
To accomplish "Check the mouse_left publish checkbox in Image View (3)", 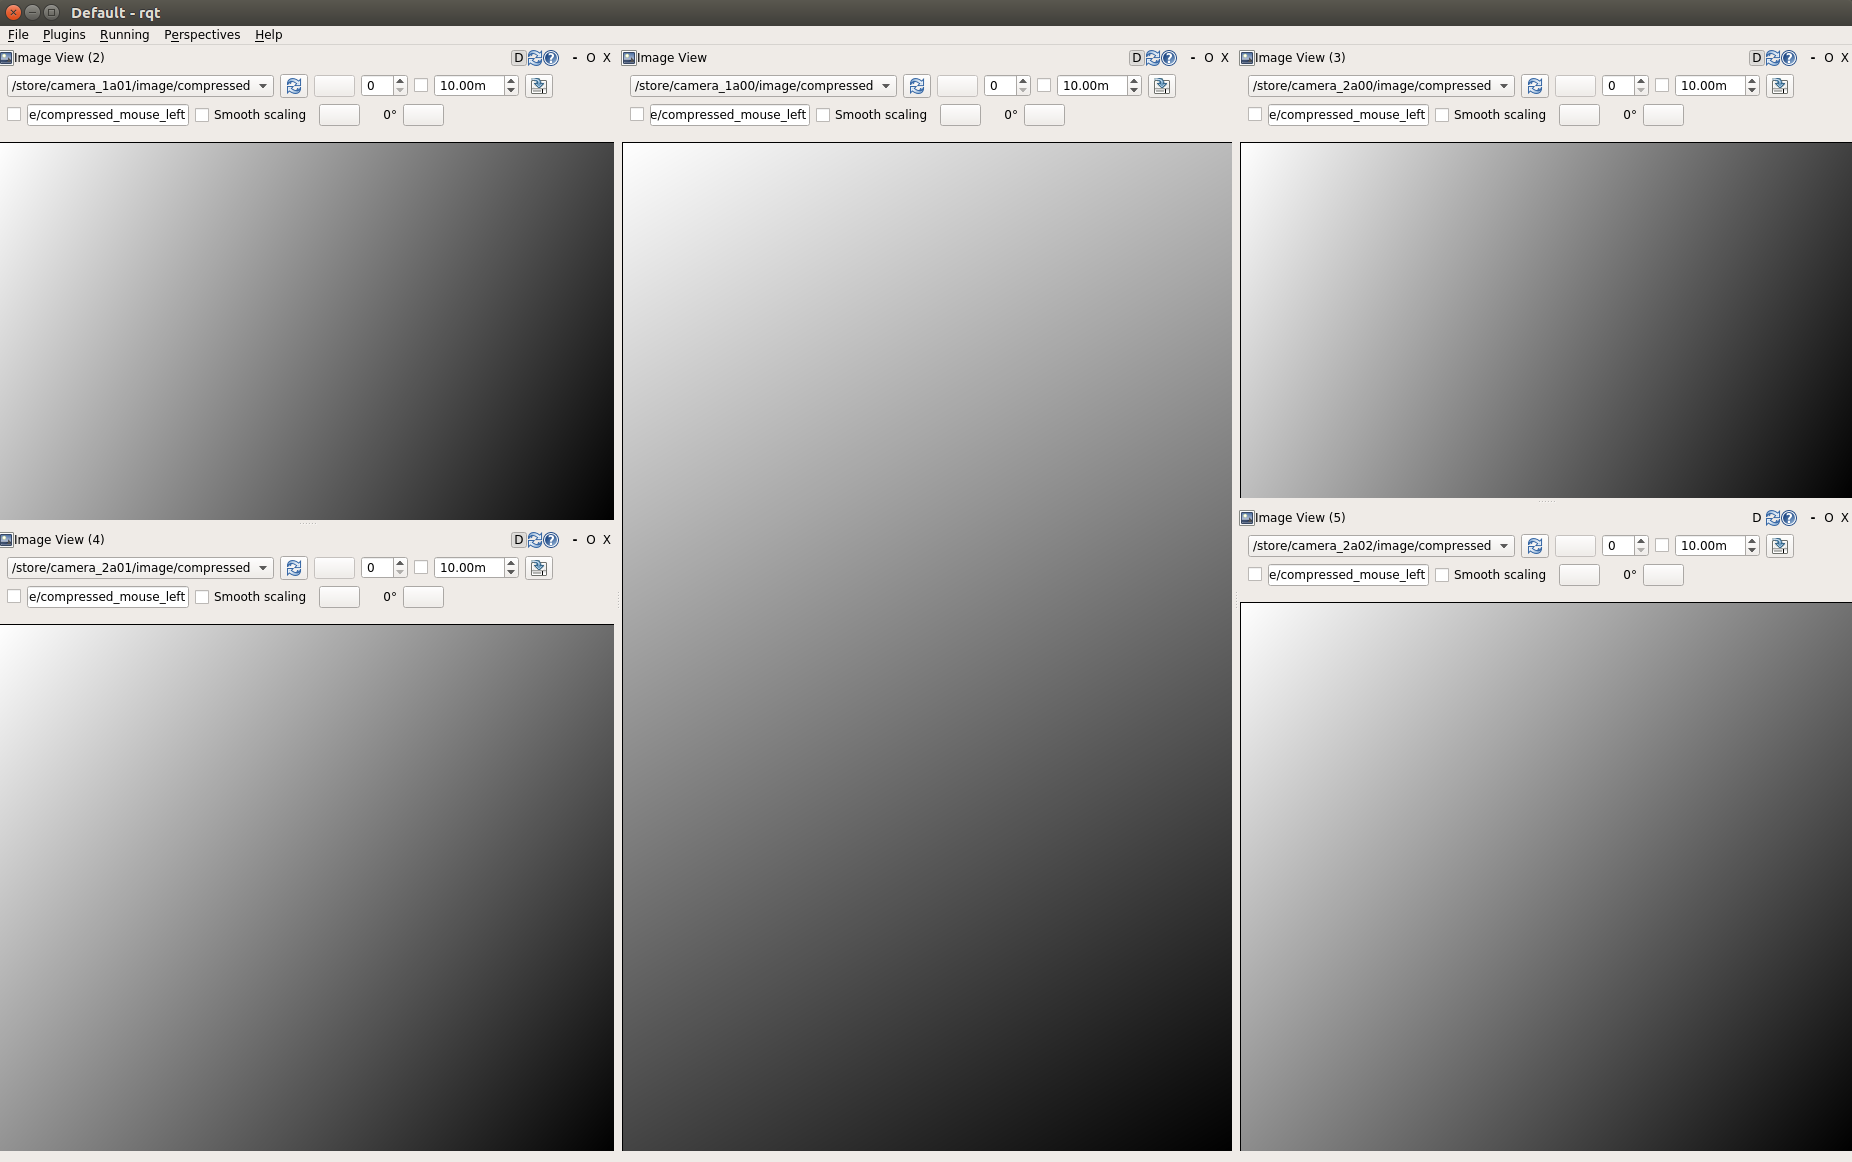I will tap(1256, 115).
